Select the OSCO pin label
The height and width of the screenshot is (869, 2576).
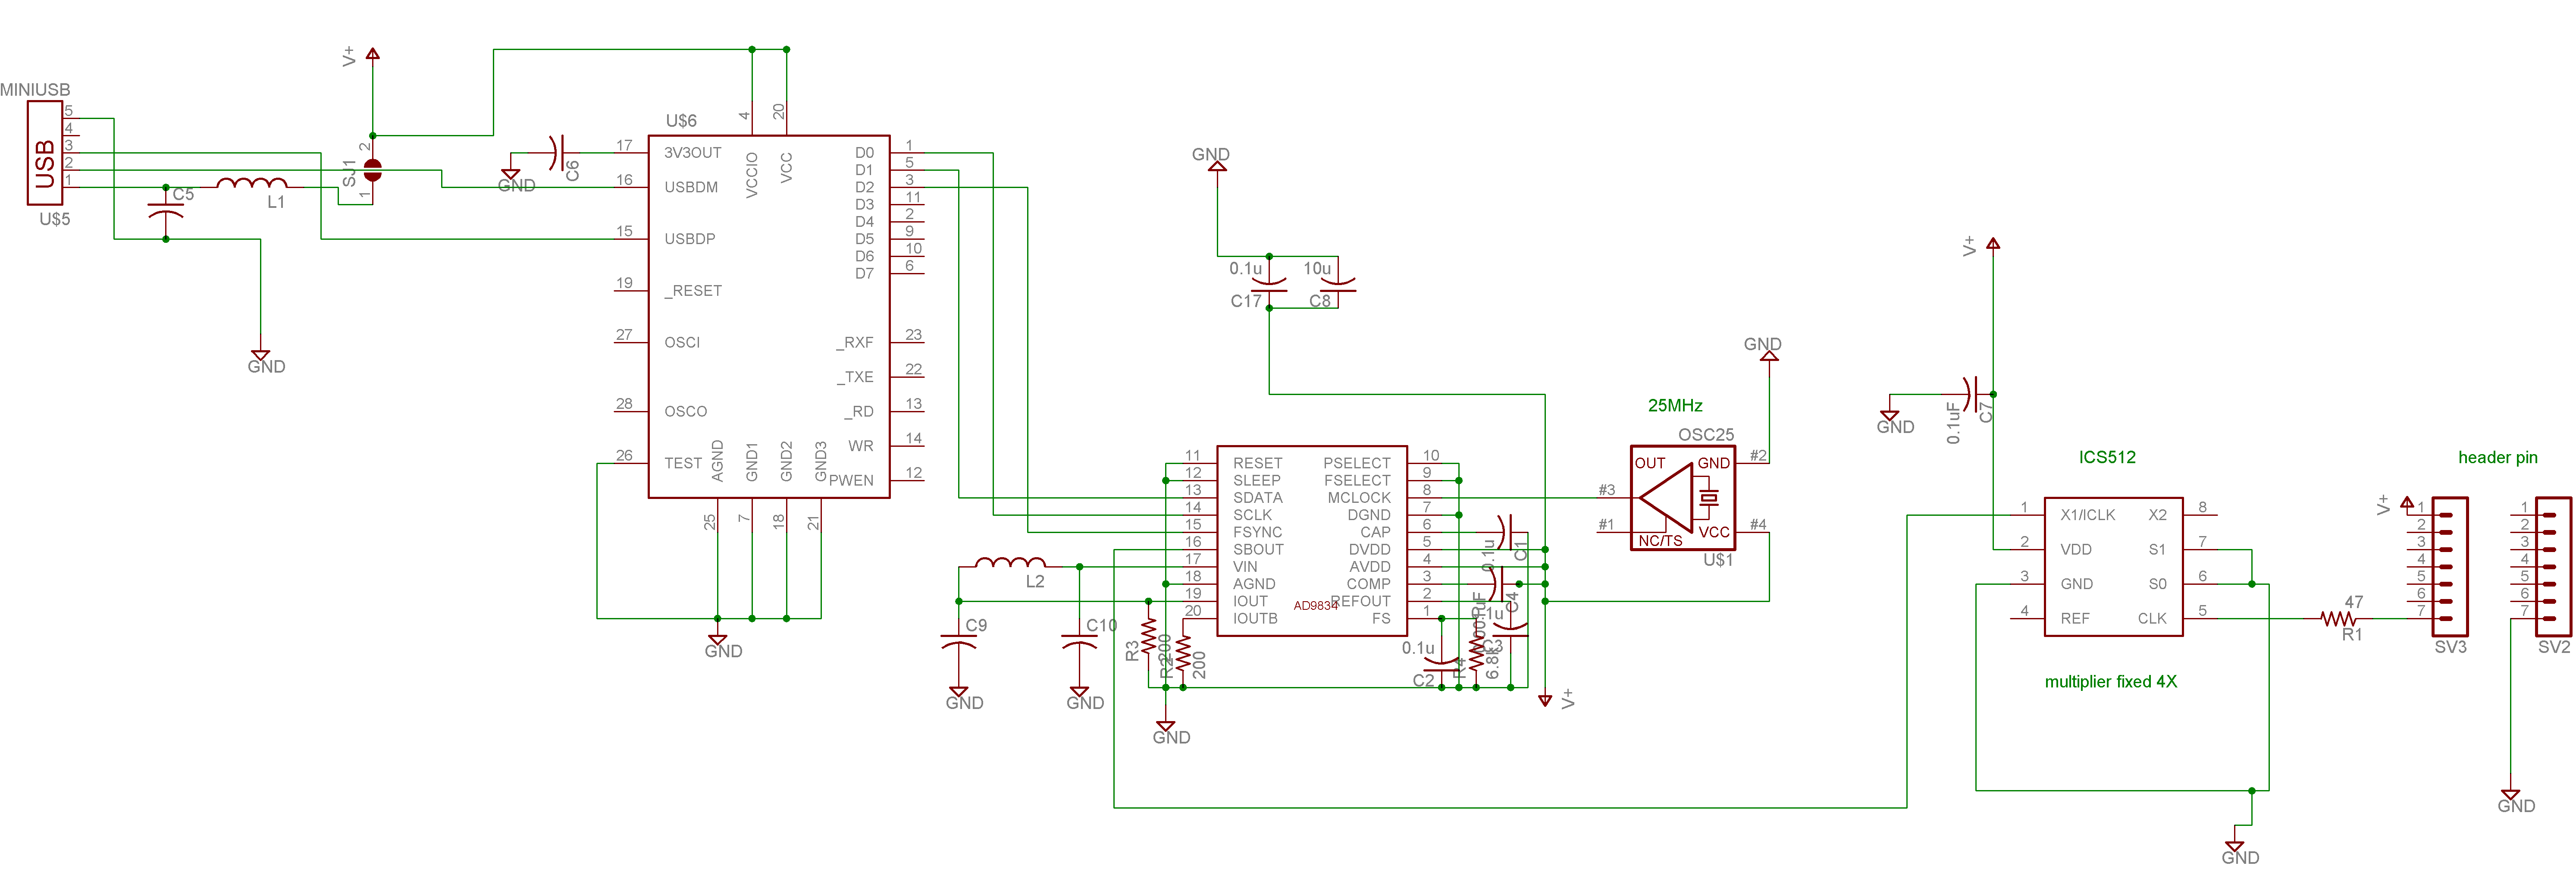[685, 412]
